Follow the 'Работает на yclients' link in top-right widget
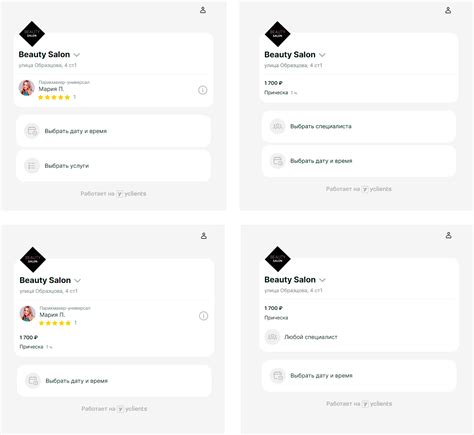This screenshot has height=435, width=474. pos(359,189)
